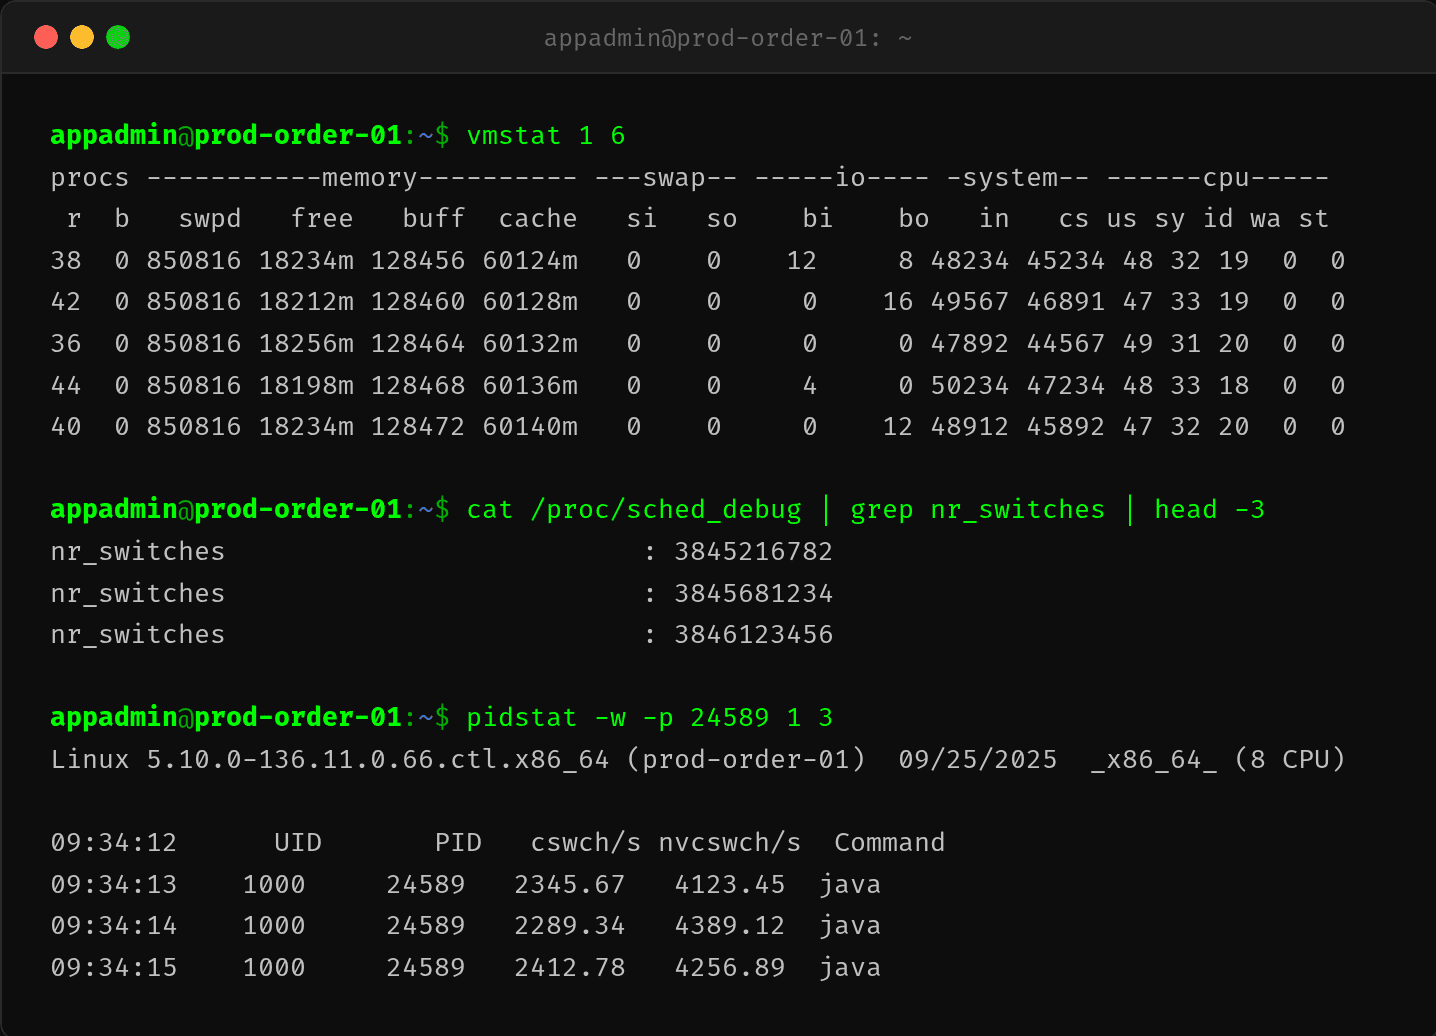This screenshot has width=1436, height=1036.
Task: Click cswch/s value 2412.78
Action: (x=570, y=967)
